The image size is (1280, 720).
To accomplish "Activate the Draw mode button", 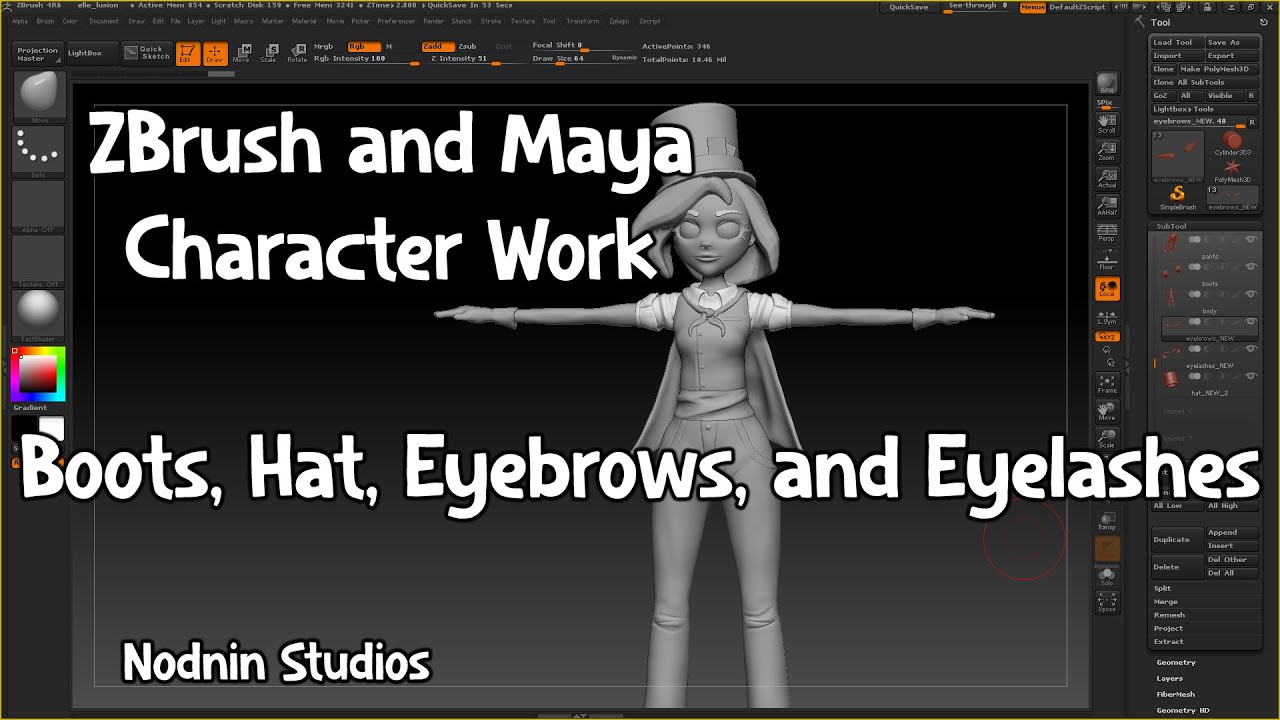I will (215, 54).
